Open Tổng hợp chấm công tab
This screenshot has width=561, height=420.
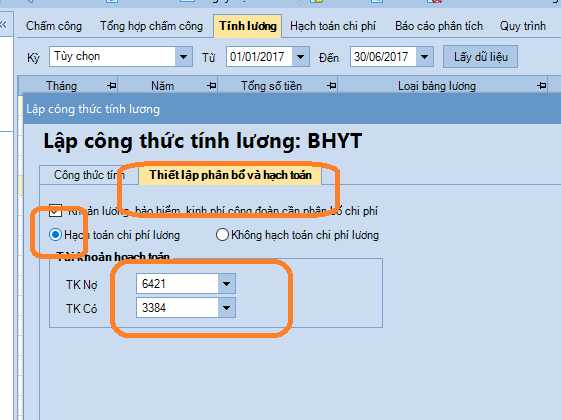point(151,26)
